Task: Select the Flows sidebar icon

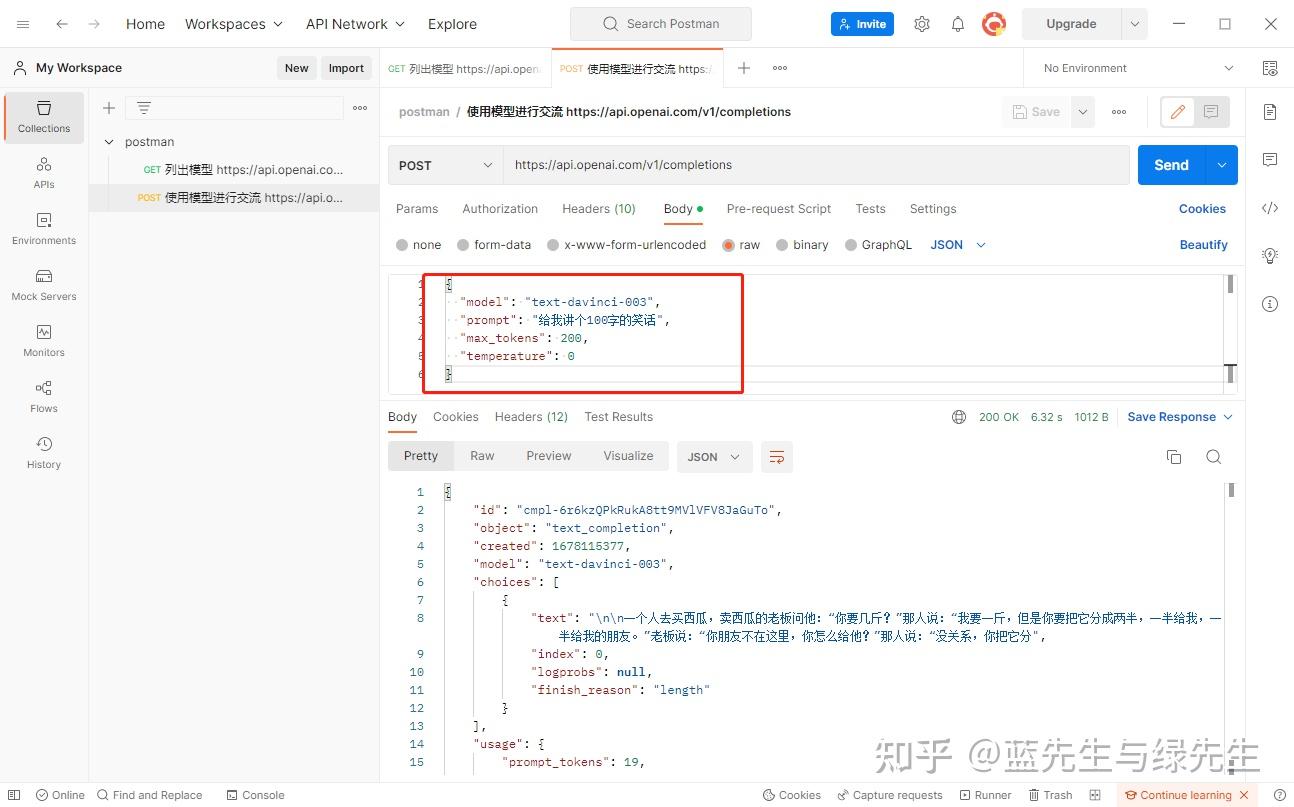Action: (x=43, y=395)
